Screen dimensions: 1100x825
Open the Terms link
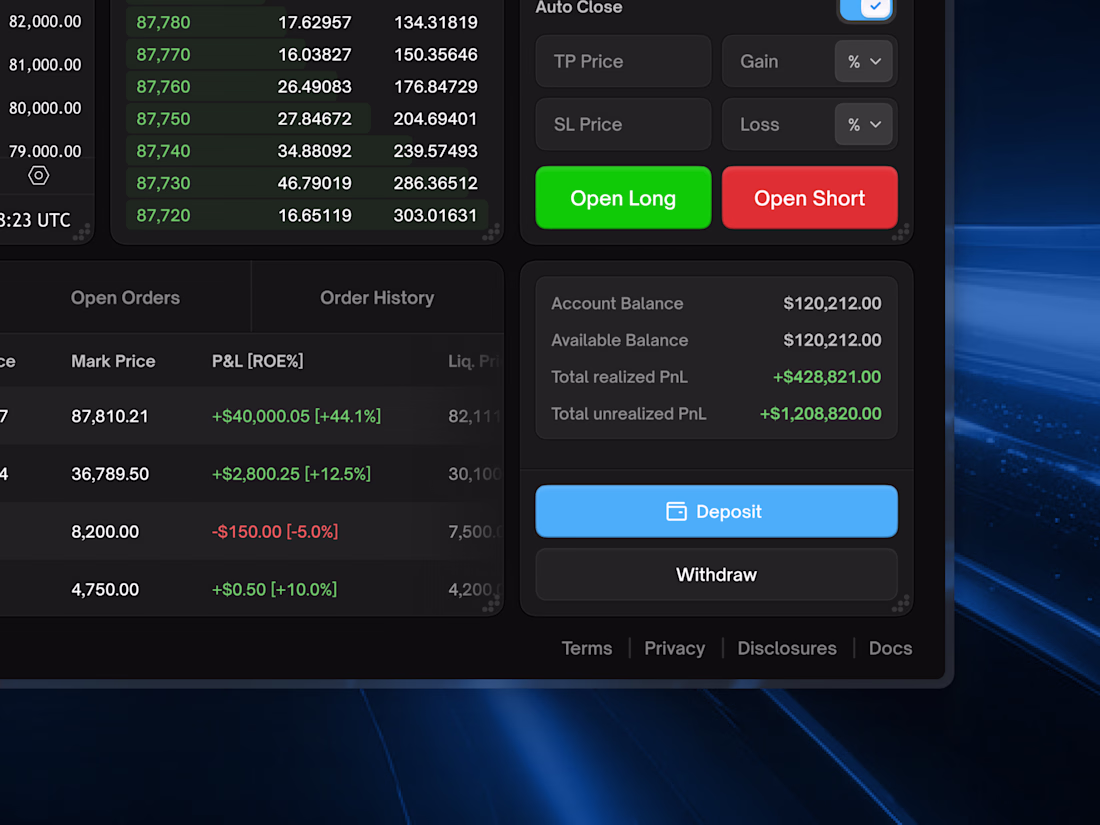click(586, 648)
